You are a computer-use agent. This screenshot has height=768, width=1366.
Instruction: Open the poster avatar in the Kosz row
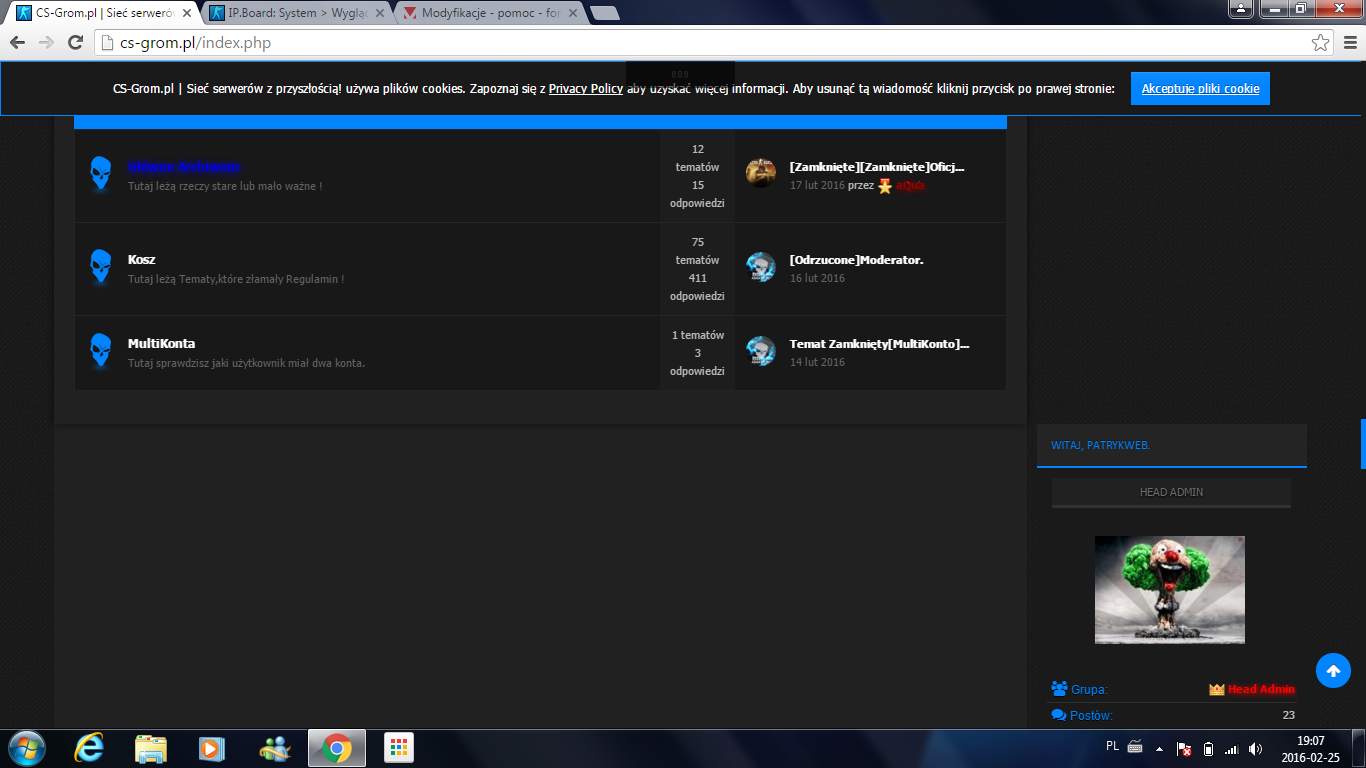click(x=761, y=267)
